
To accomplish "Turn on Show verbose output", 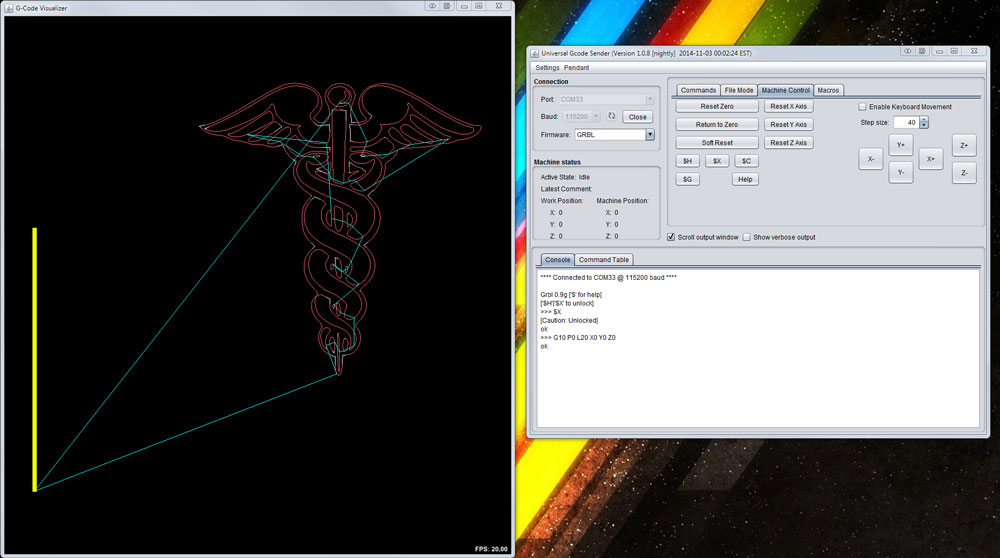I will tap(747, 237).
